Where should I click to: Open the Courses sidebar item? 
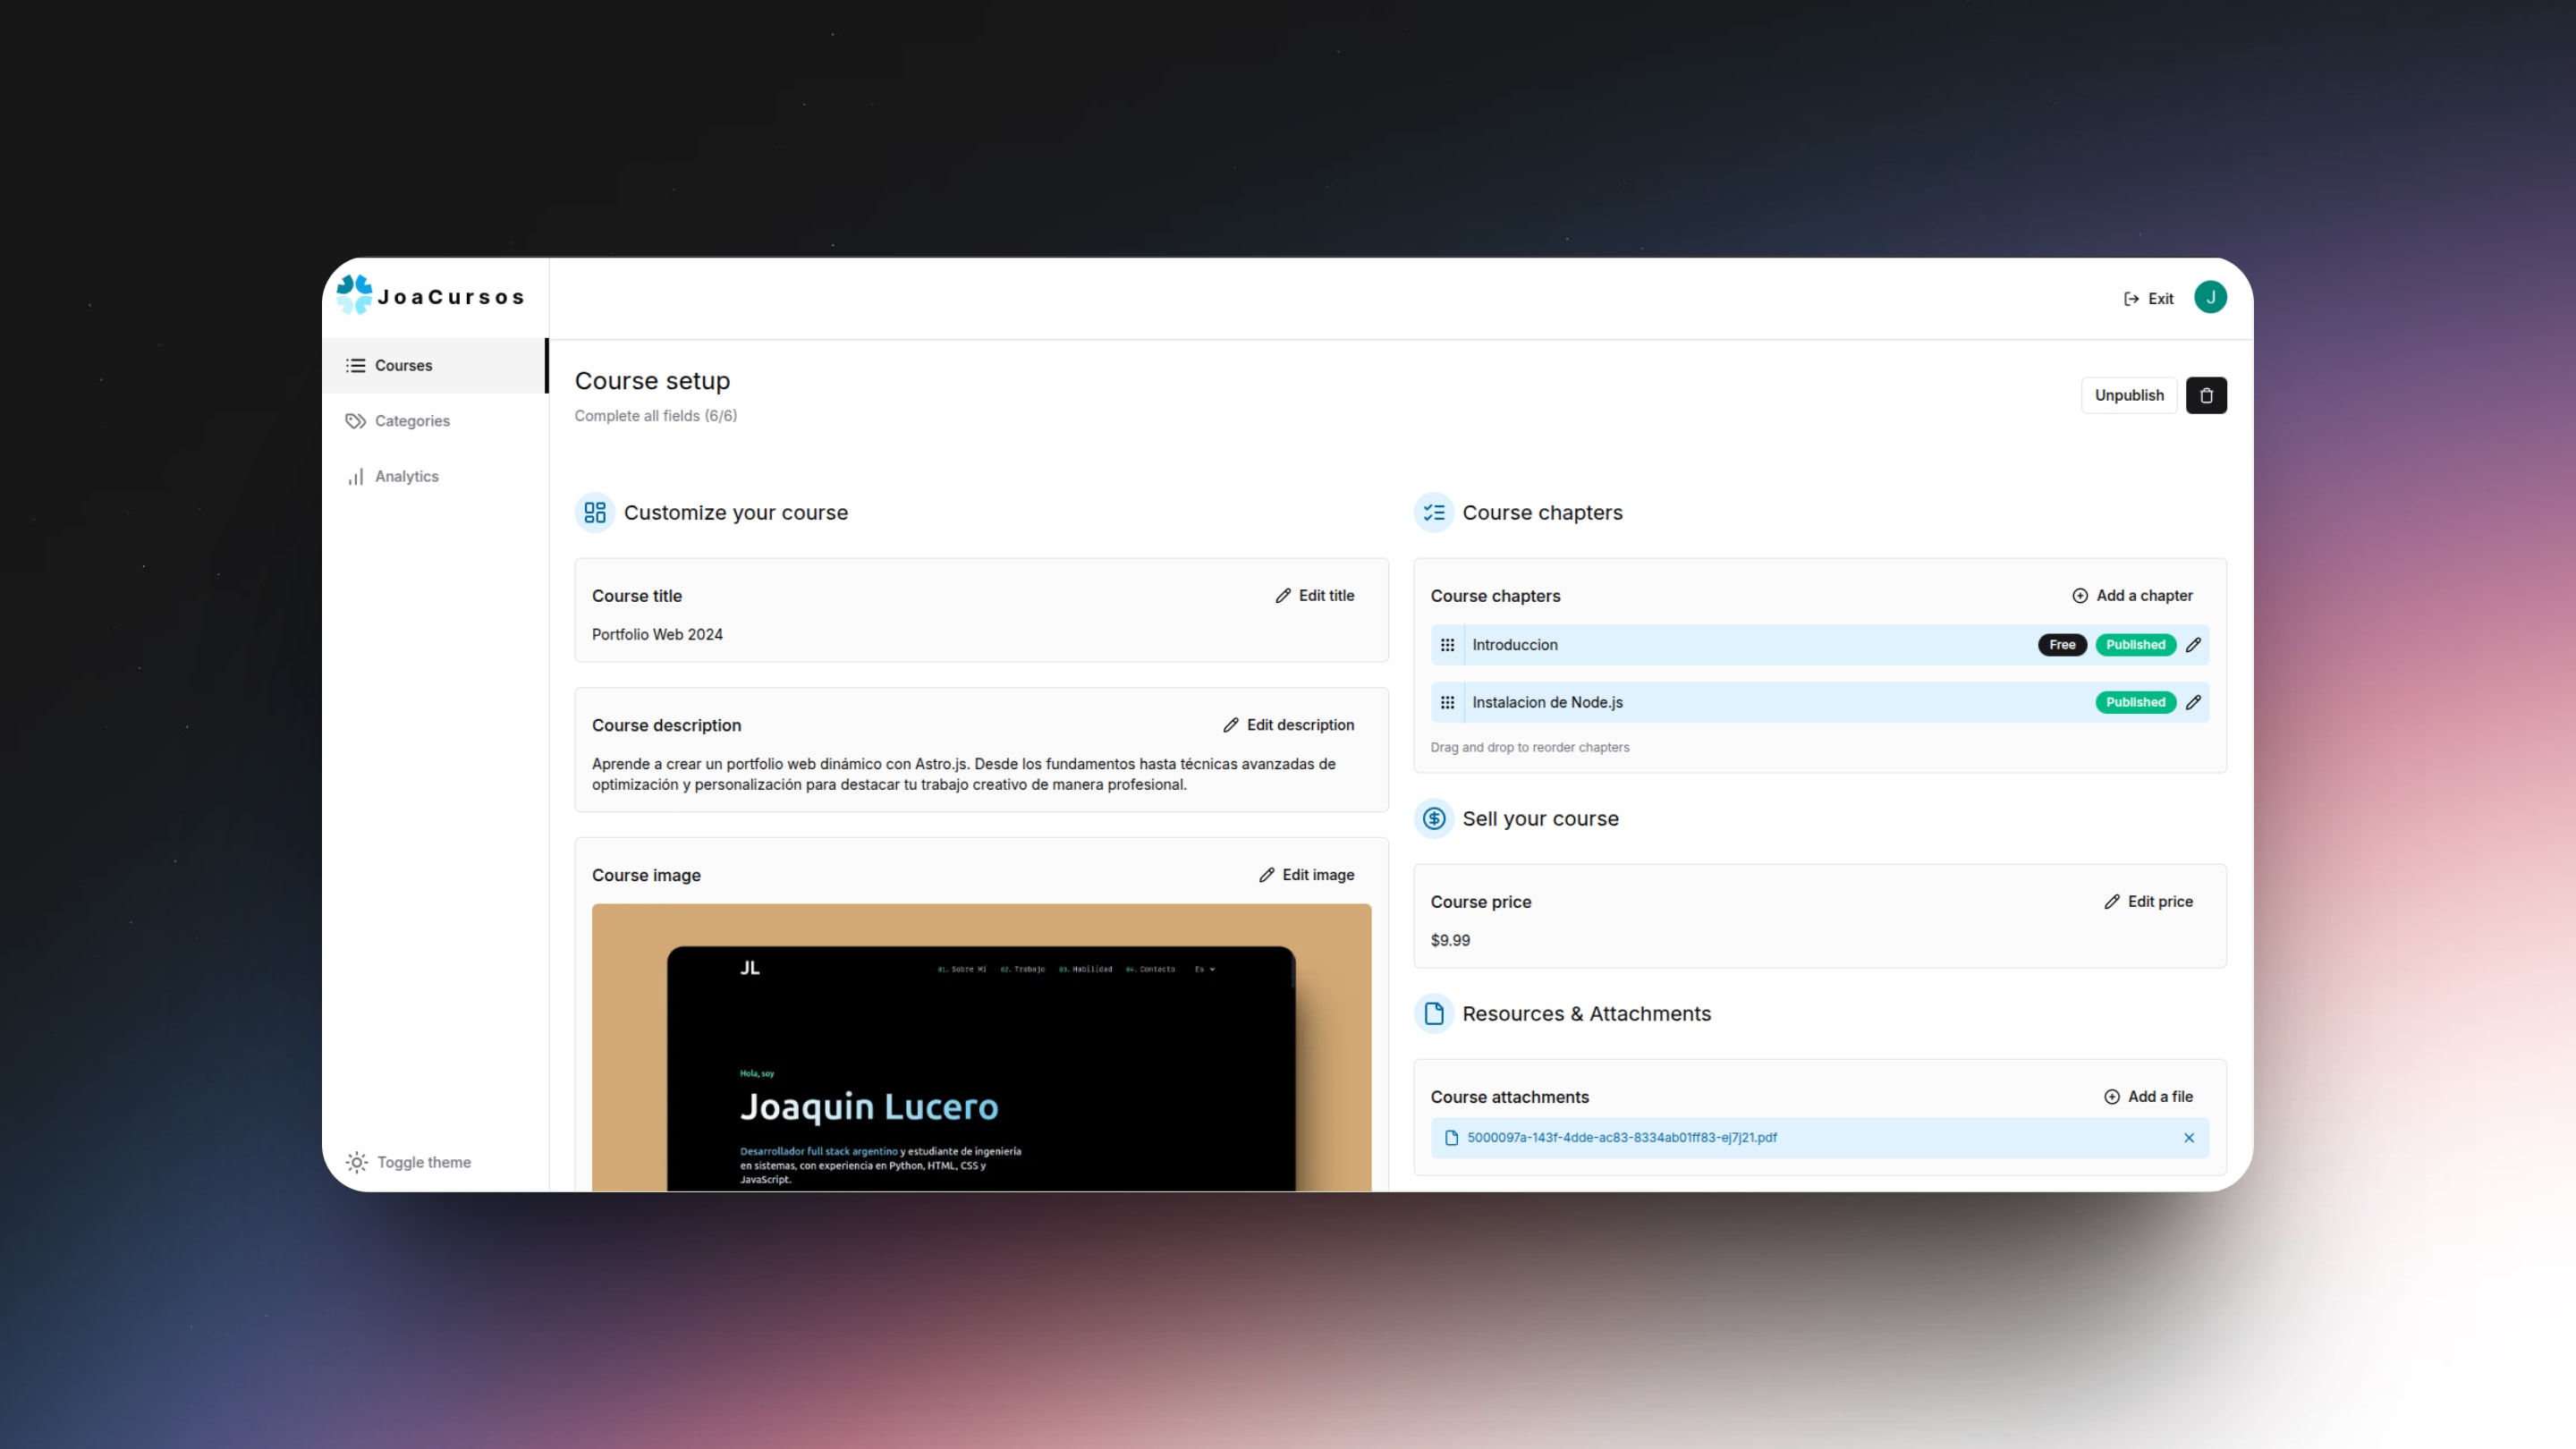[403, 365]
